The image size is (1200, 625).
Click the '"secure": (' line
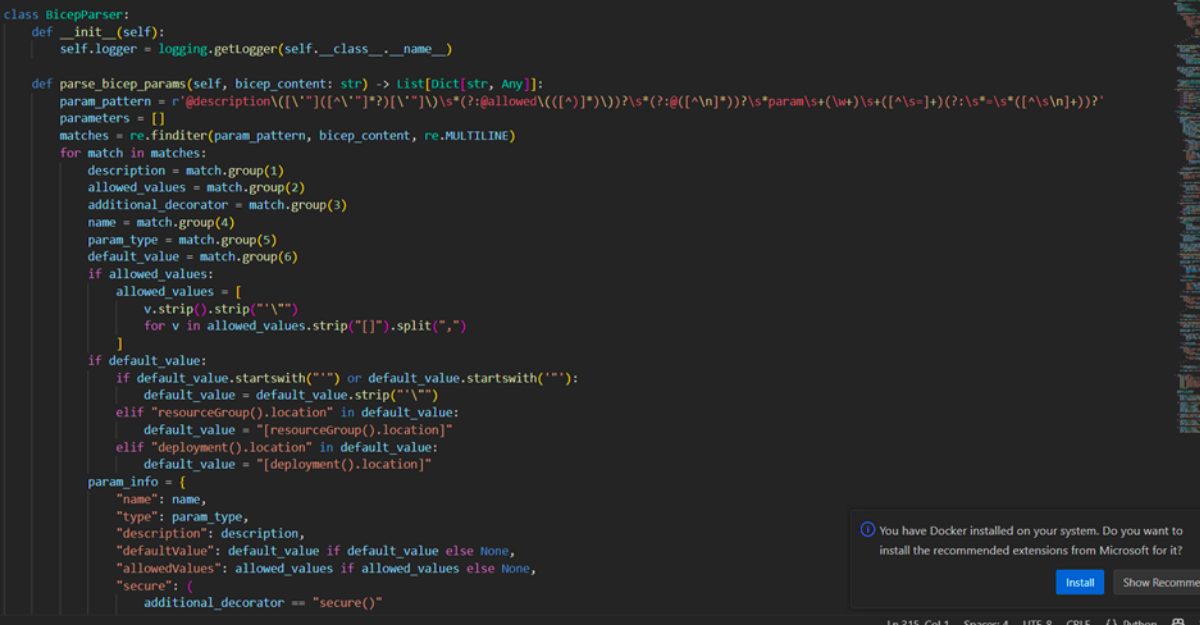click(154, 585)
